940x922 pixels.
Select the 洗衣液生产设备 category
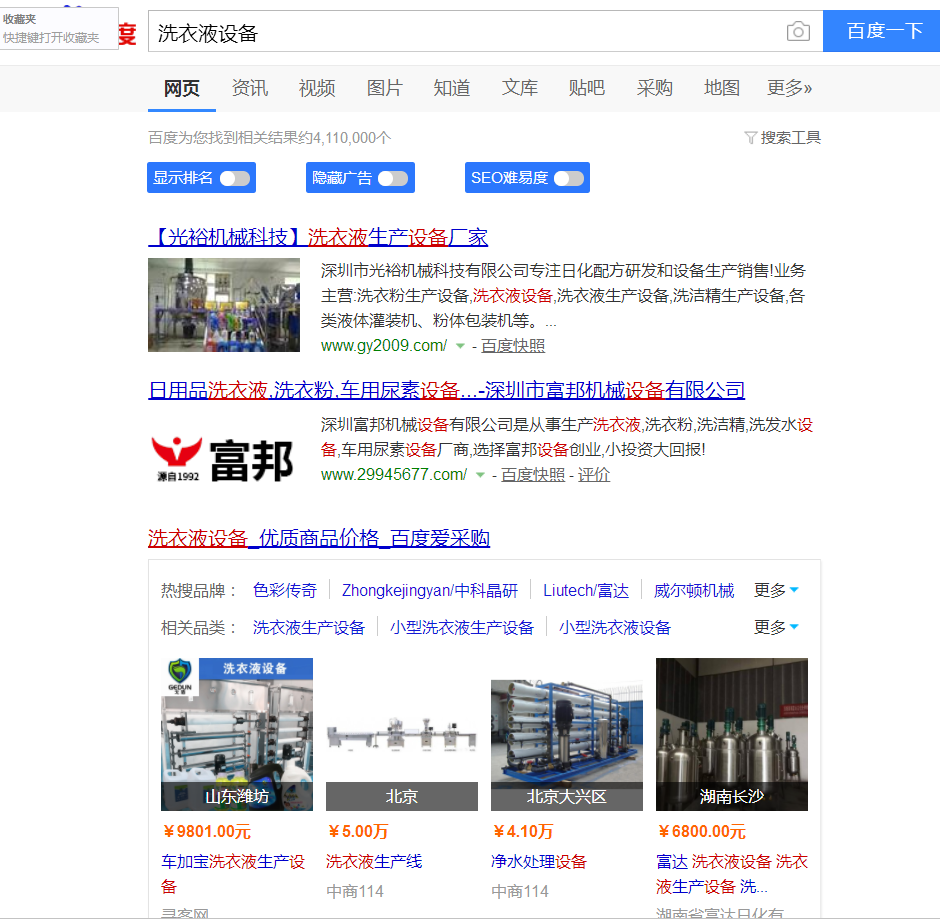coord(309,628)
